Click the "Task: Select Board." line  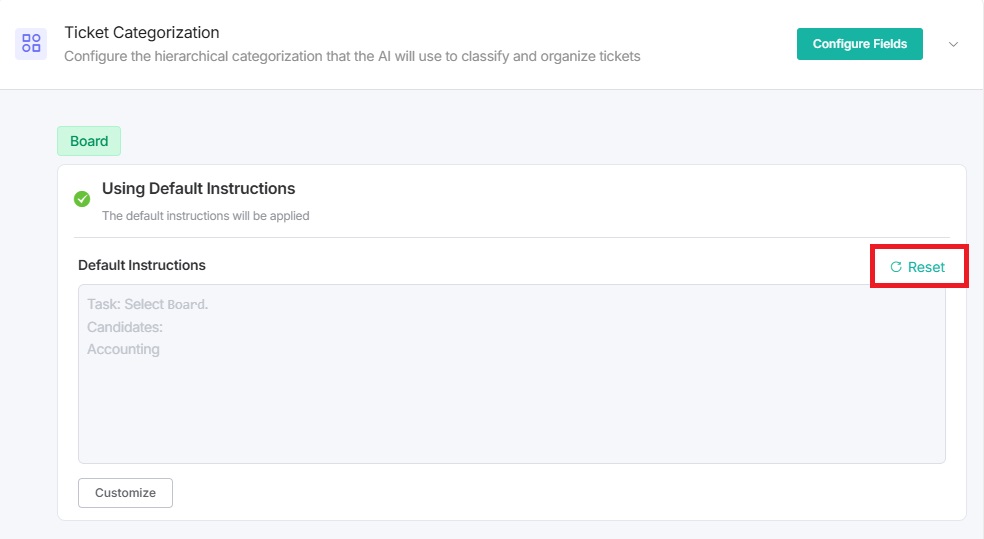pyautogui.click(x=147, y=304)
